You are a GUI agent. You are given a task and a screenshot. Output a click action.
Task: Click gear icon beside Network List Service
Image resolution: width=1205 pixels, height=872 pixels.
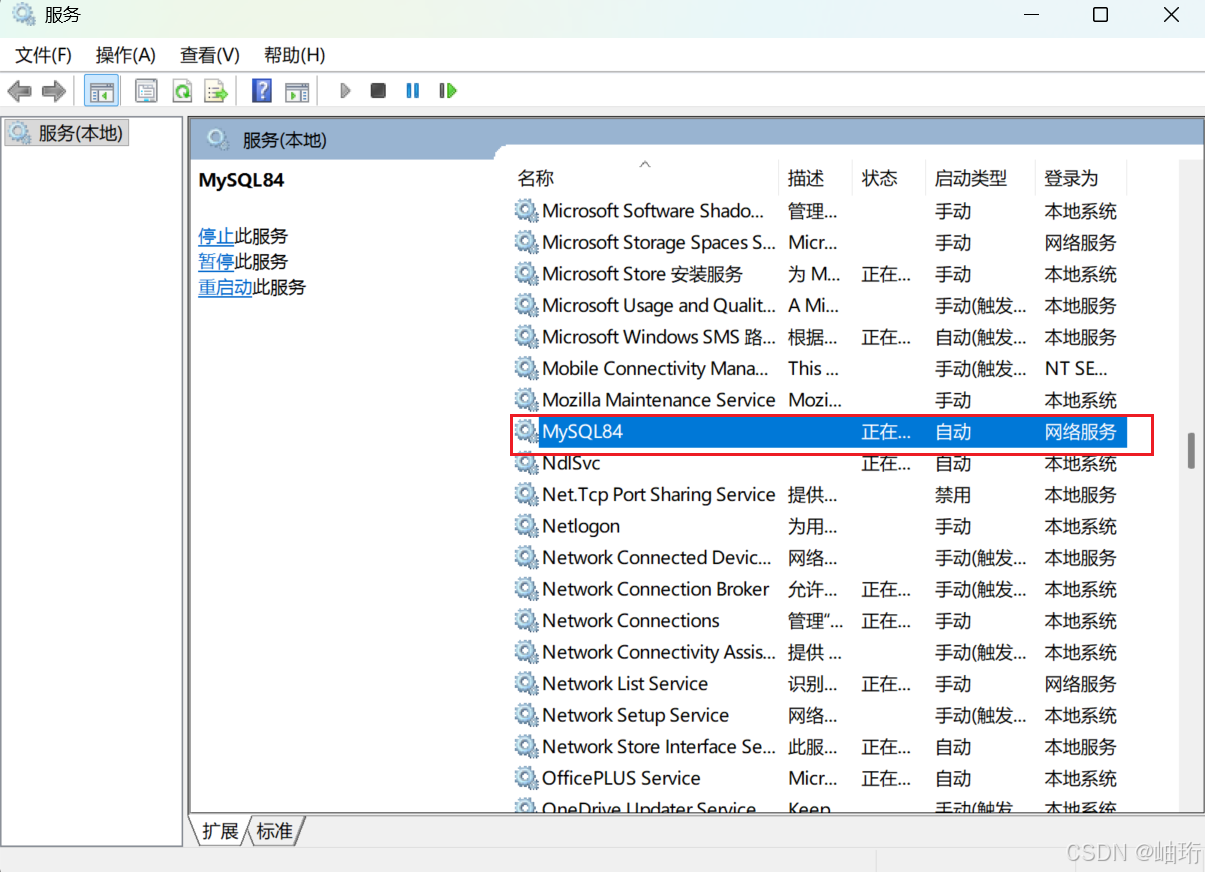526,684
